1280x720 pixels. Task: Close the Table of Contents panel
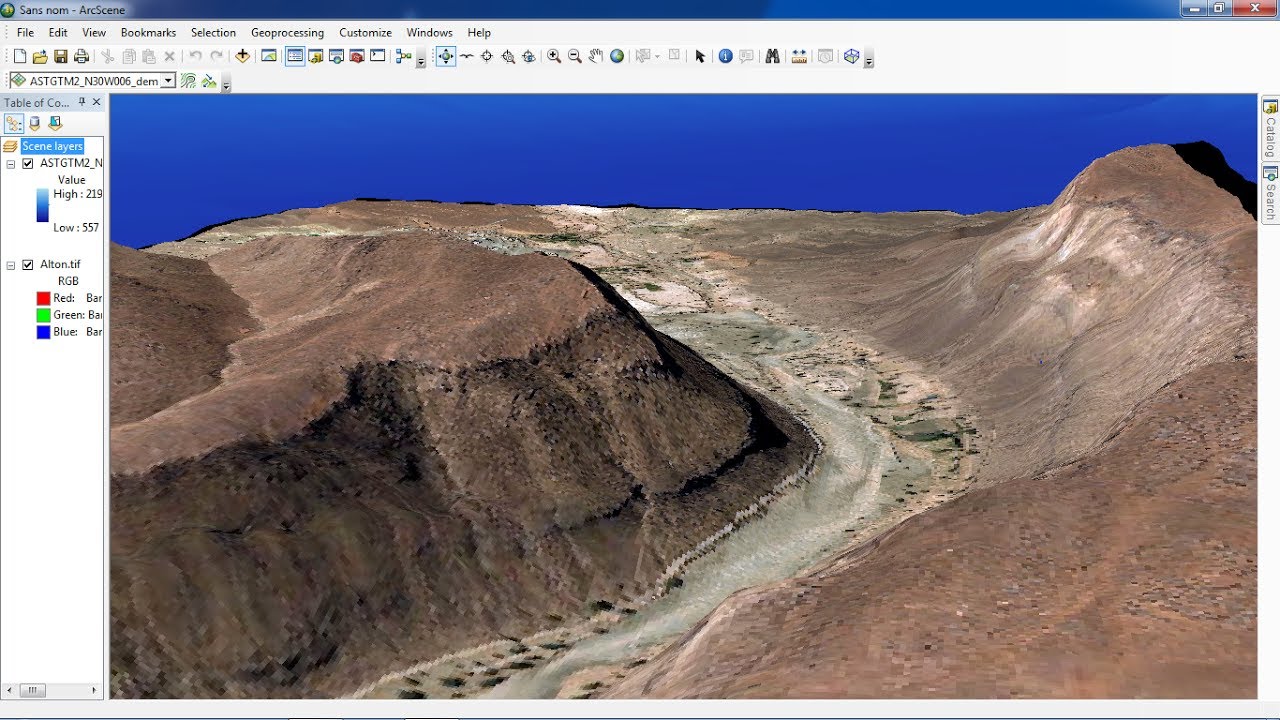(x=96, y=102)
